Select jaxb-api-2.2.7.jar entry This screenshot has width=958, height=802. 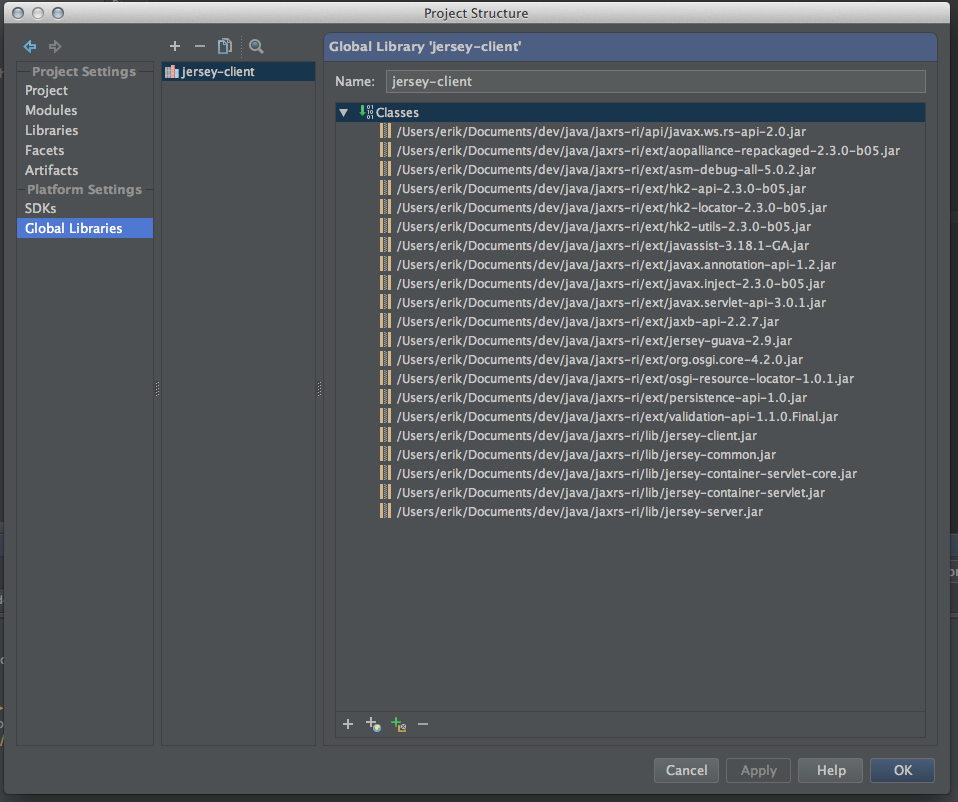pyautogui.click(x=588, y=321)
